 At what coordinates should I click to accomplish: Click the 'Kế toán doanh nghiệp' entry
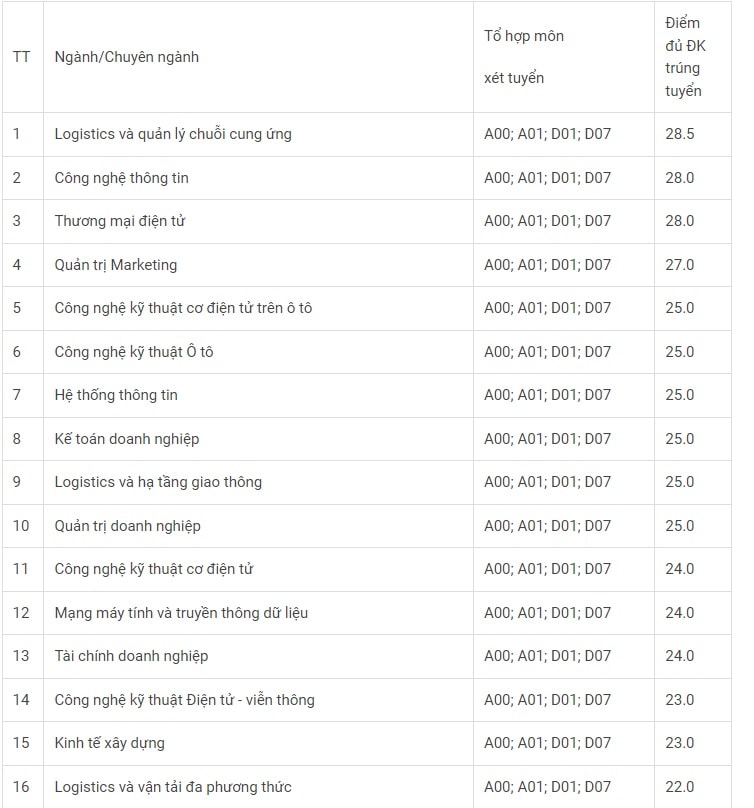click(127, 439)
